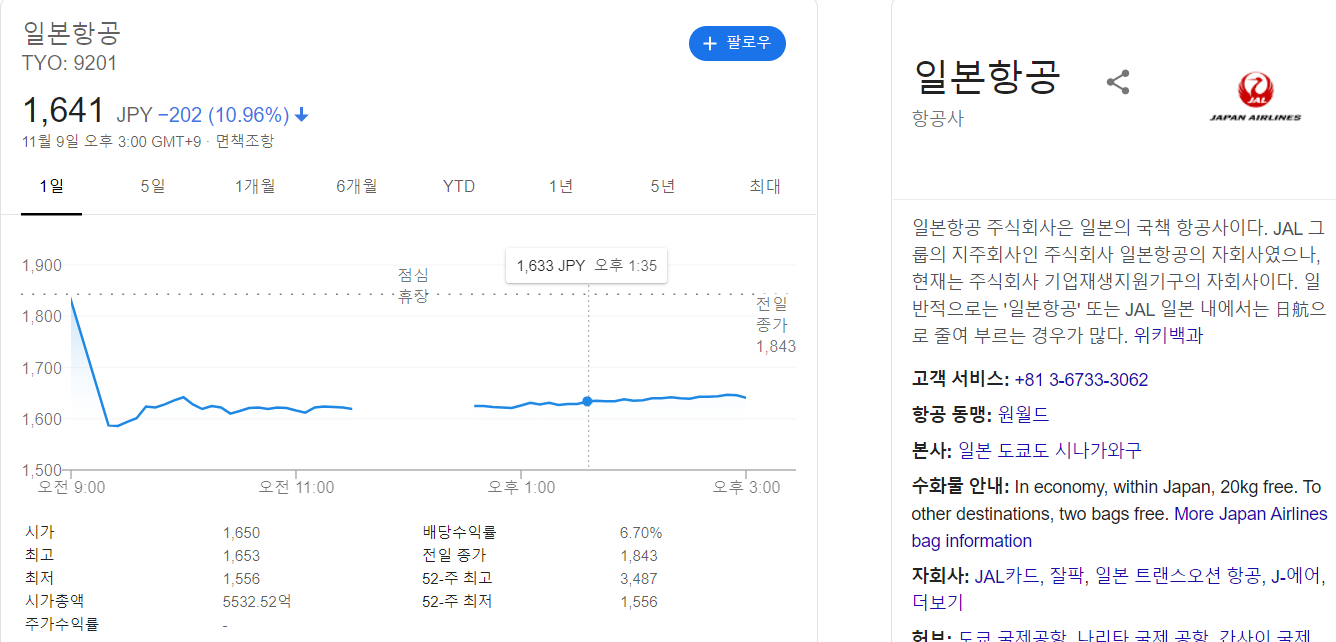The height and width of the screenshot is (642, 1336).
Task: Click the Japan Airlines logo thumbnail
Action: [x=1255, y=97]
